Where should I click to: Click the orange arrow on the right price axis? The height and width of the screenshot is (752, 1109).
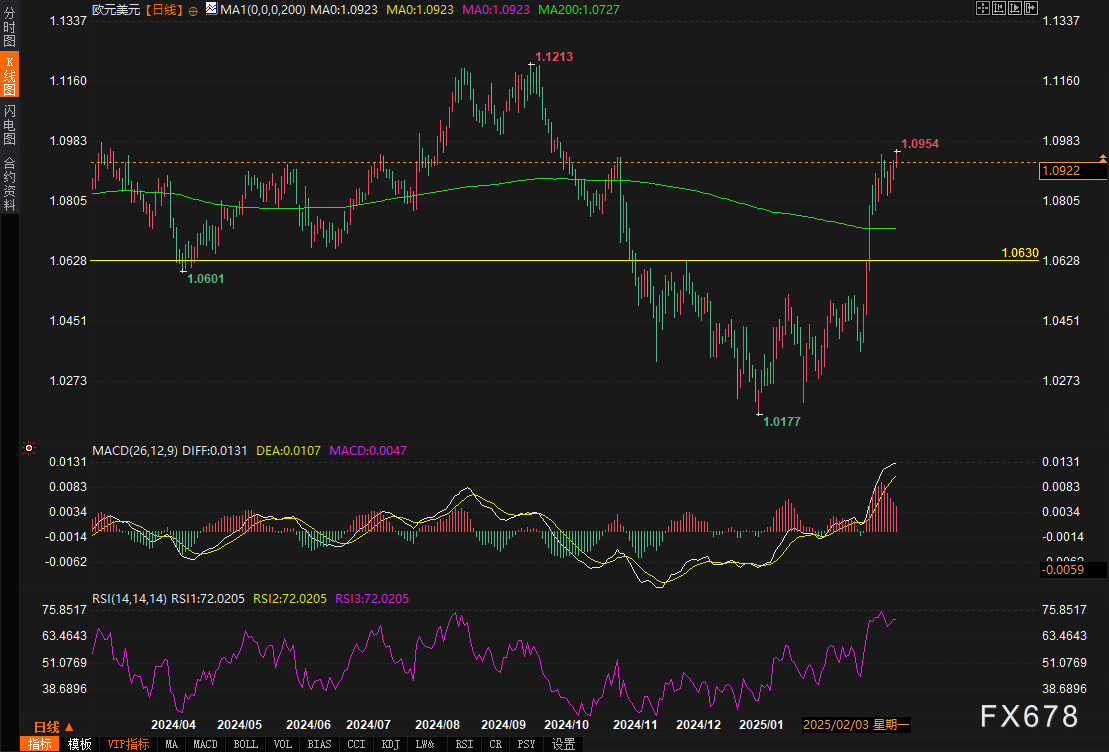[x=1102, y=158]
